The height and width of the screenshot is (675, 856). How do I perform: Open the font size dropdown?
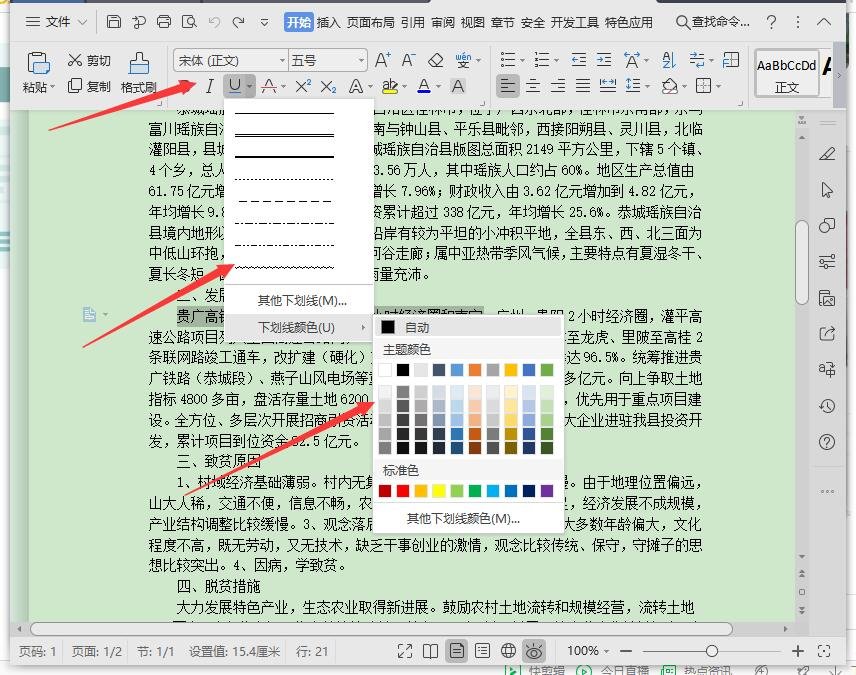pyautogui.click(x=361, y=59)
